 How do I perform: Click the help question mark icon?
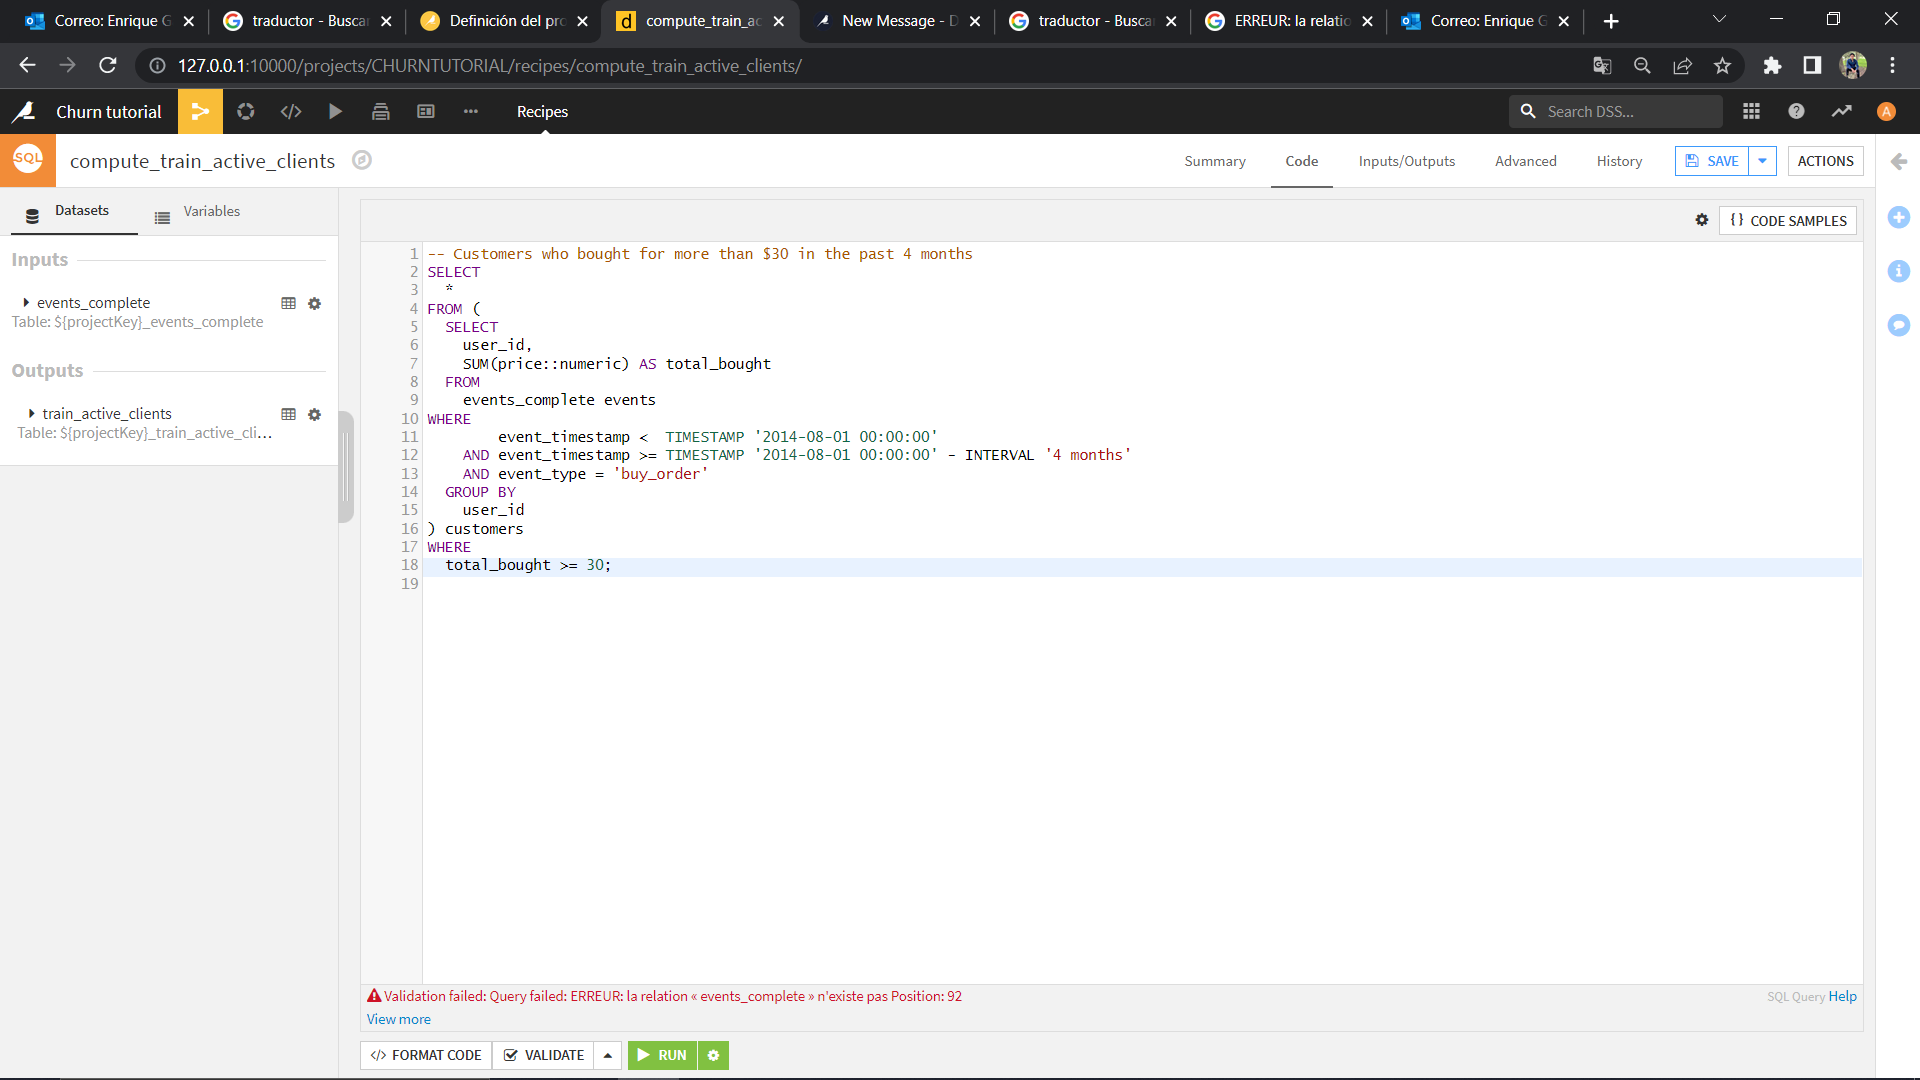click(x=1796, y=112)
